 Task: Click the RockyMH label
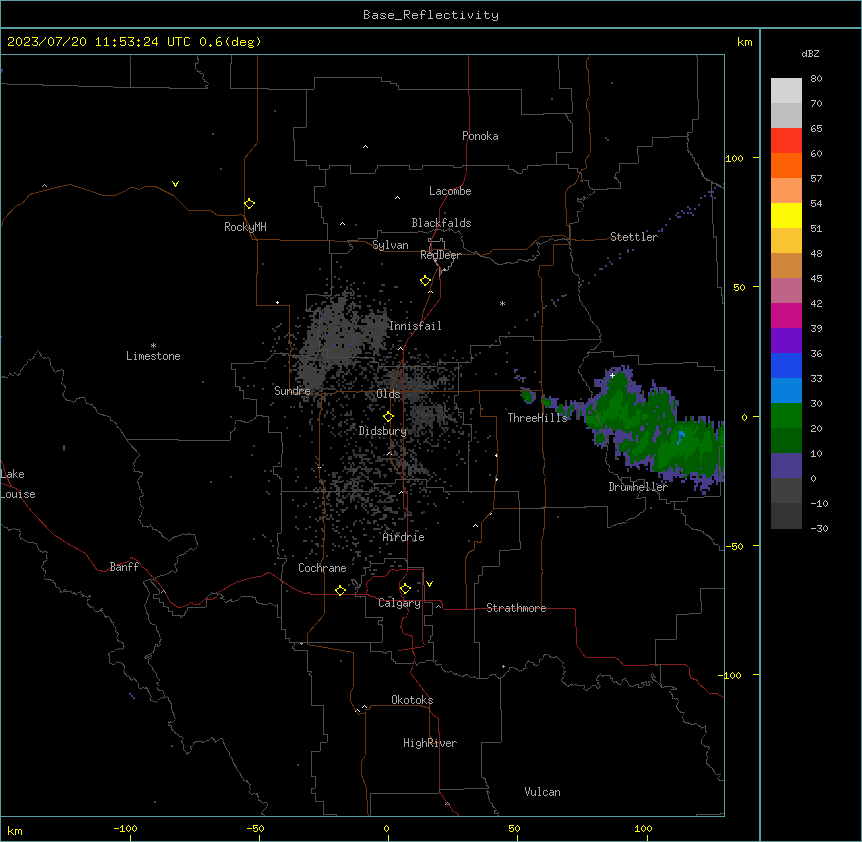(245, 227)
